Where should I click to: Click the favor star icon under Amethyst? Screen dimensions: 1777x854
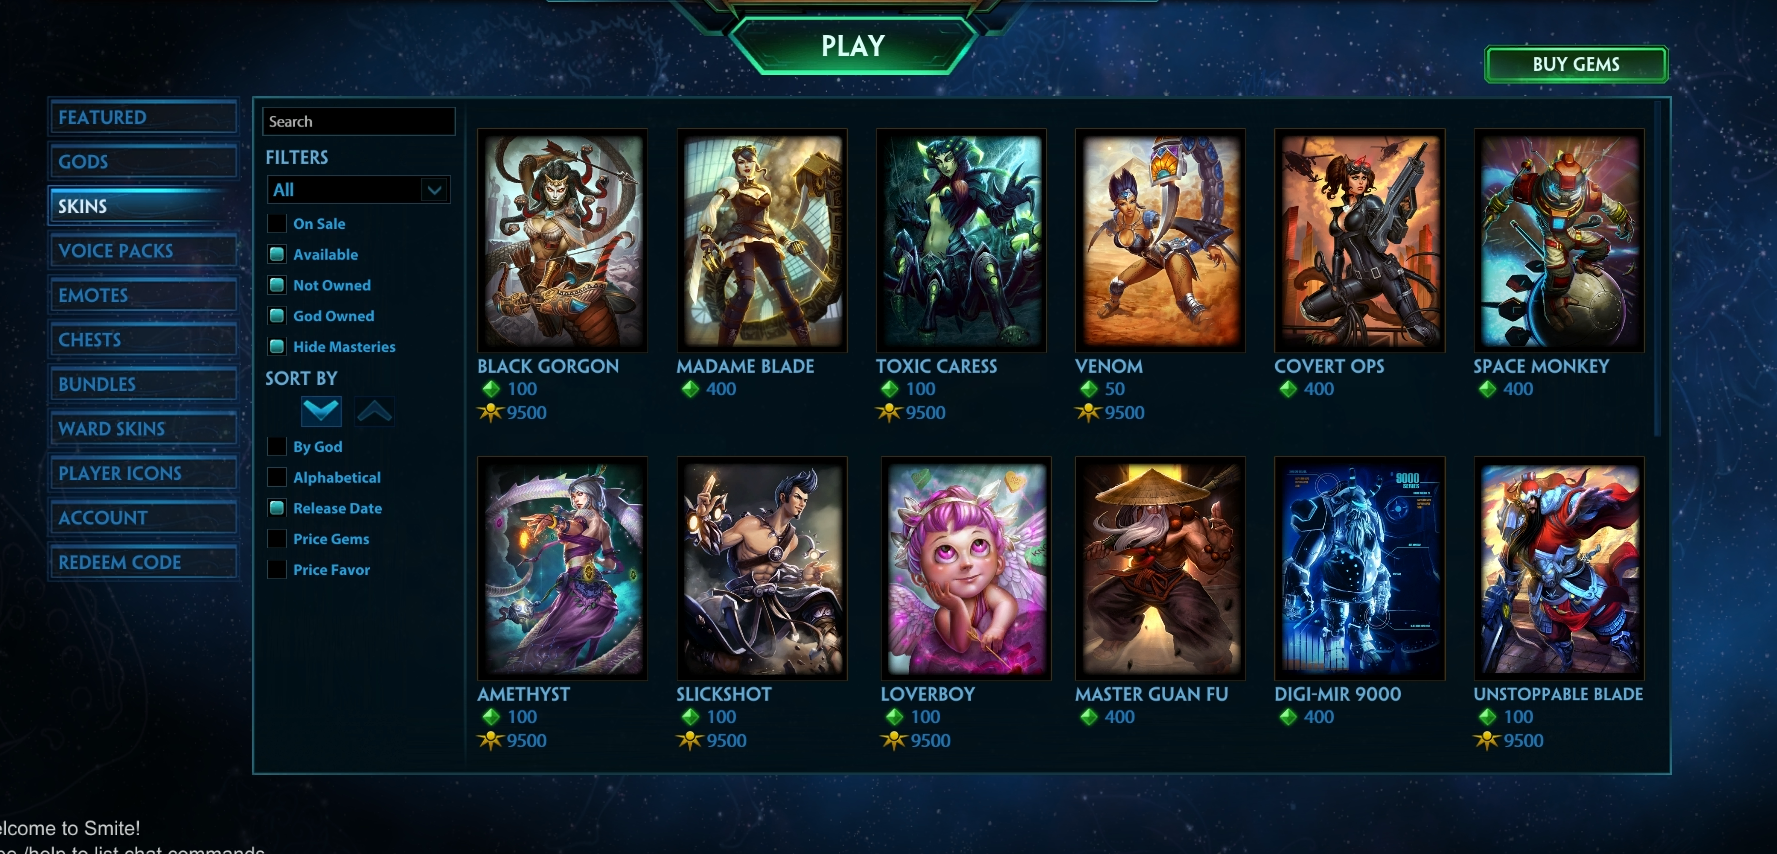490,741
